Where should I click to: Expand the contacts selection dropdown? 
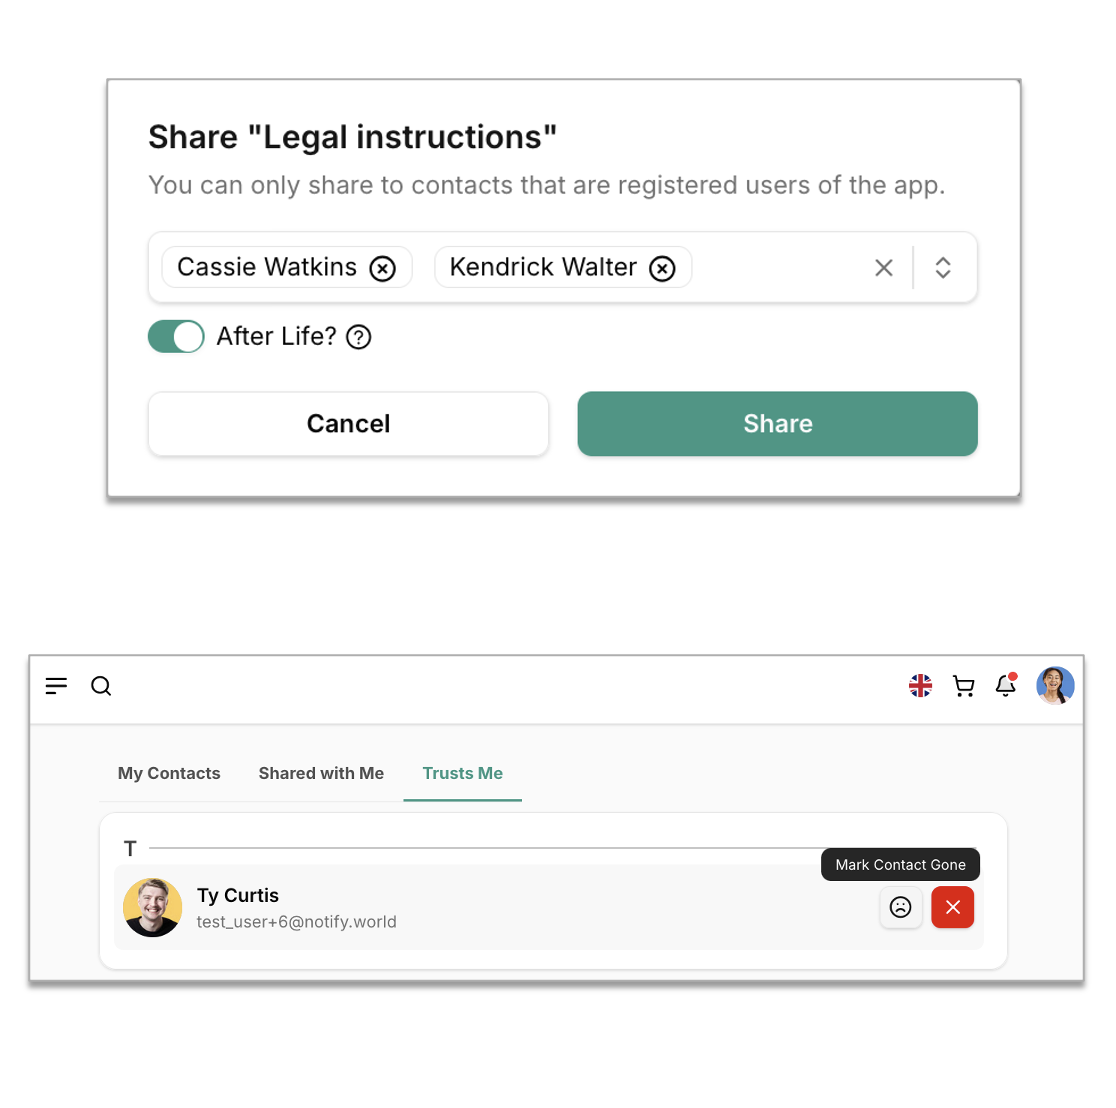tap(943, 268)
